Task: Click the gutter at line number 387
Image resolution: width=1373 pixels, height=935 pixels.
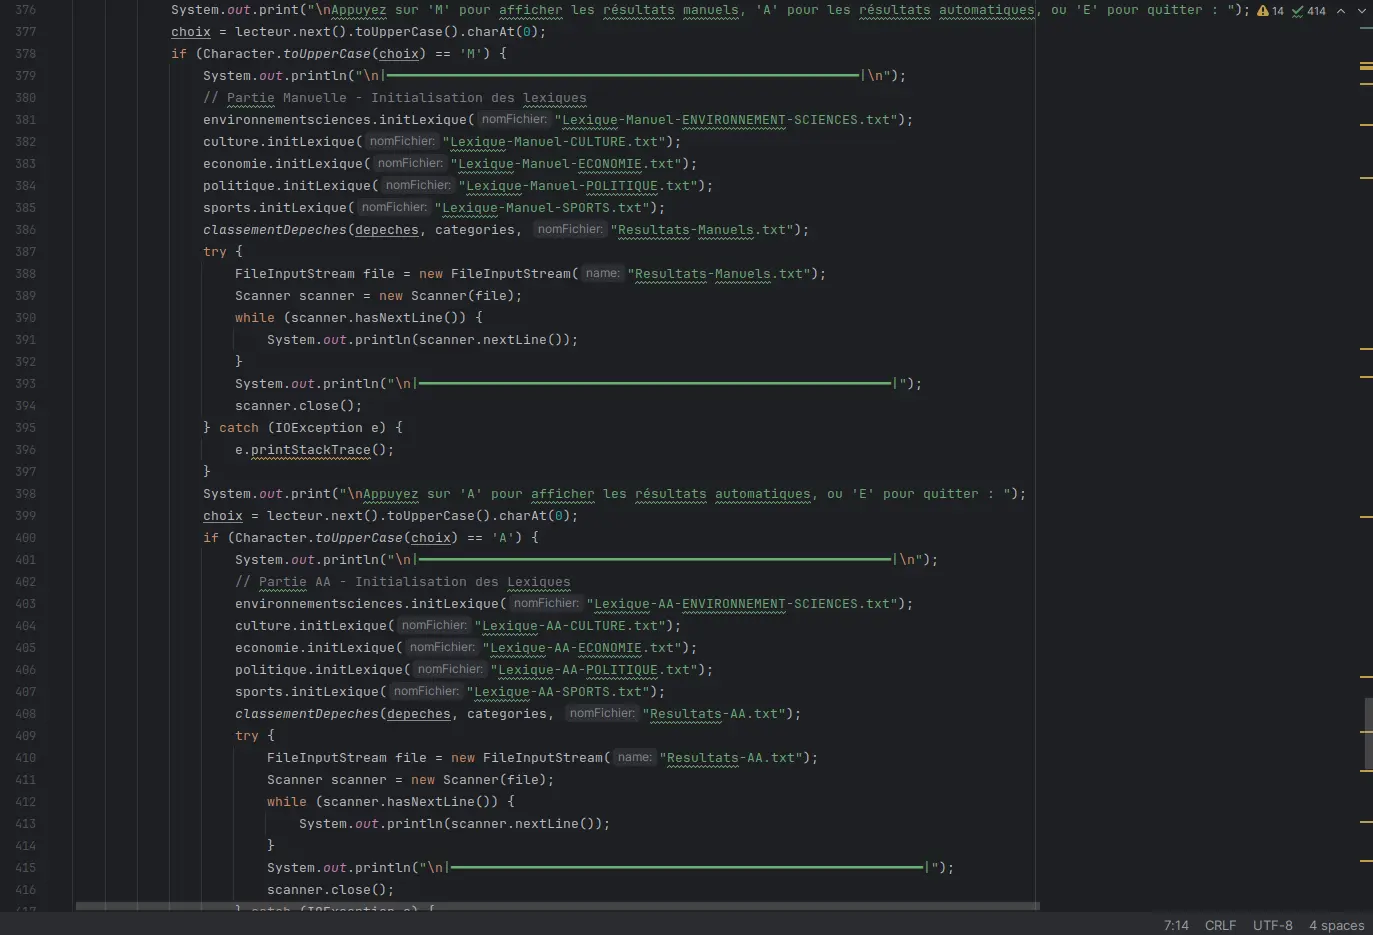Action: [26, 252]
